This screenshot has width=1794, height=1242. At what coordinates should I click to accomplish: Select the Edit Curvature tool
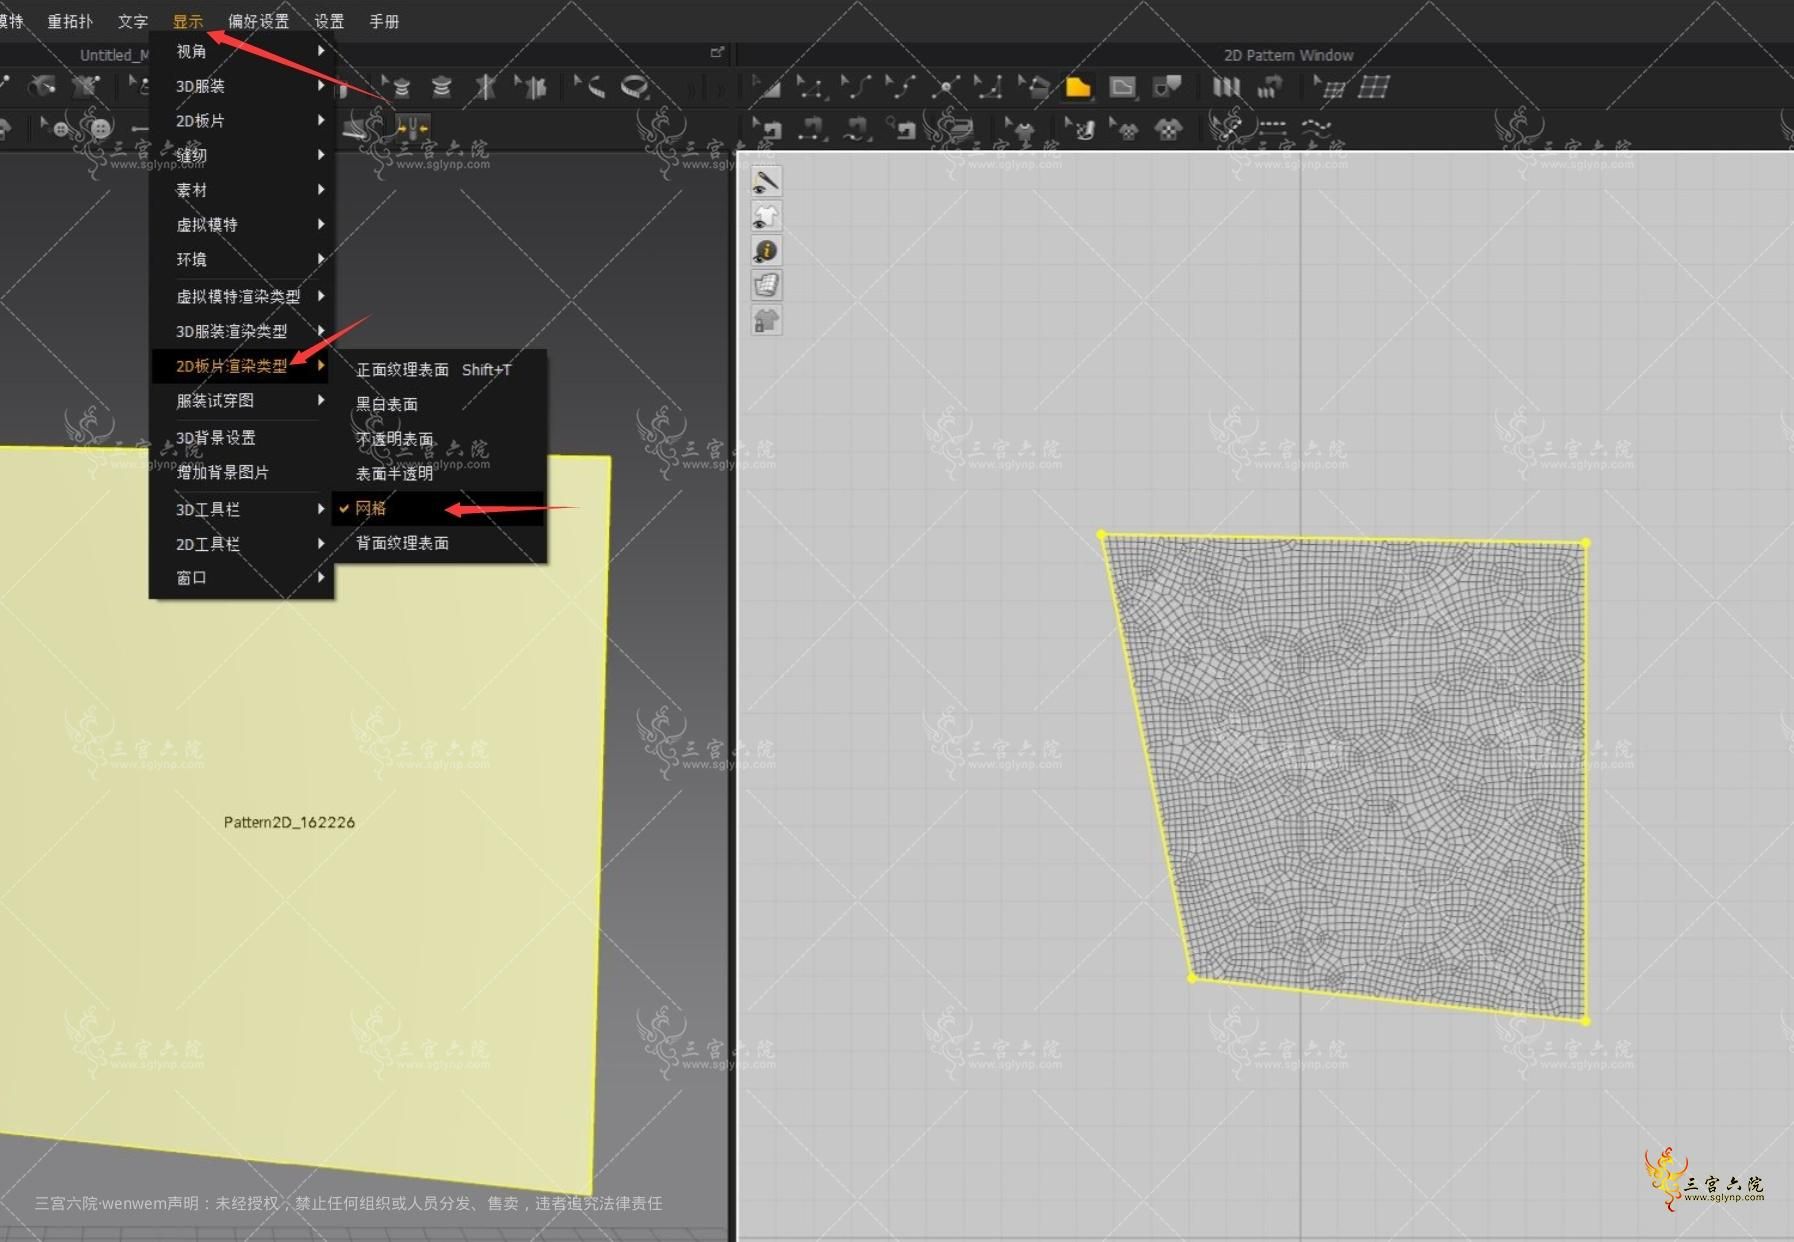[855, 87]
